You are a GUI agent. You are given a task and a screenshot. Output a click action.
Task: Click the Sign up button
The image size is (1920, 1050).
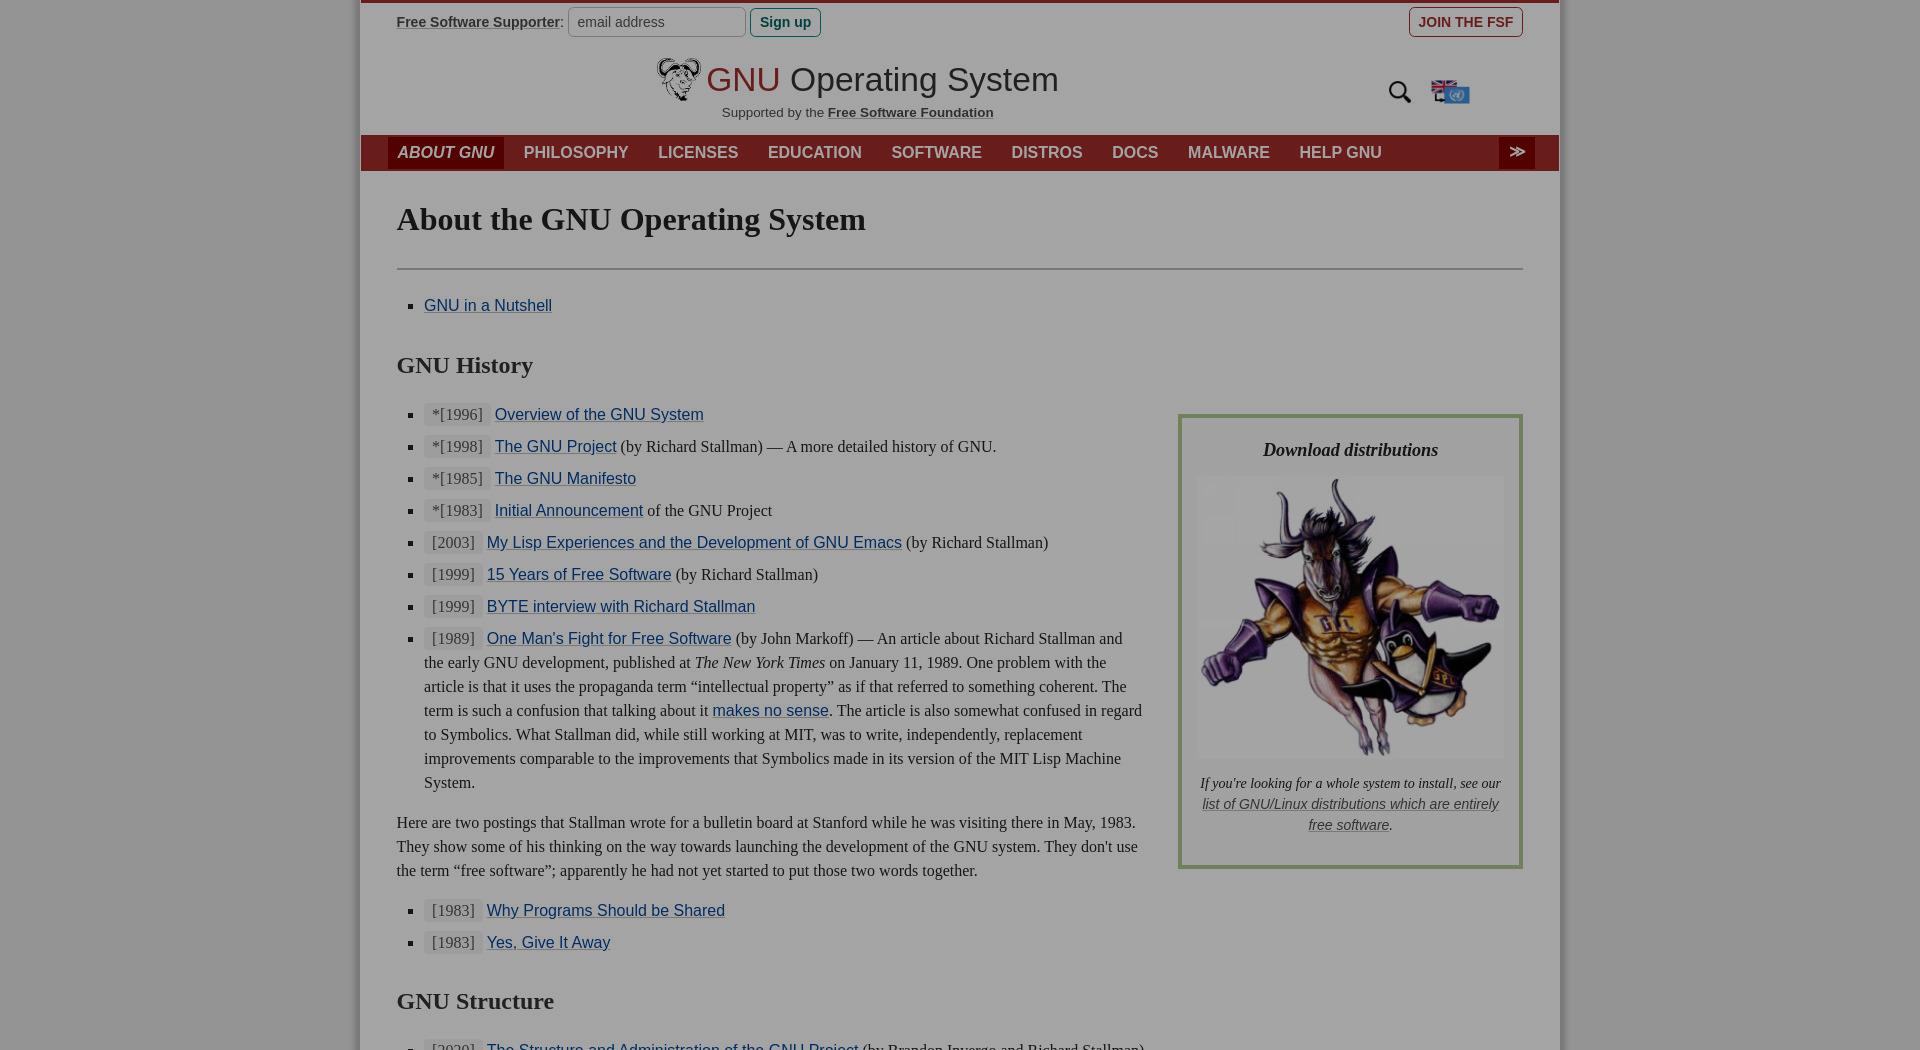click(785, 22)
